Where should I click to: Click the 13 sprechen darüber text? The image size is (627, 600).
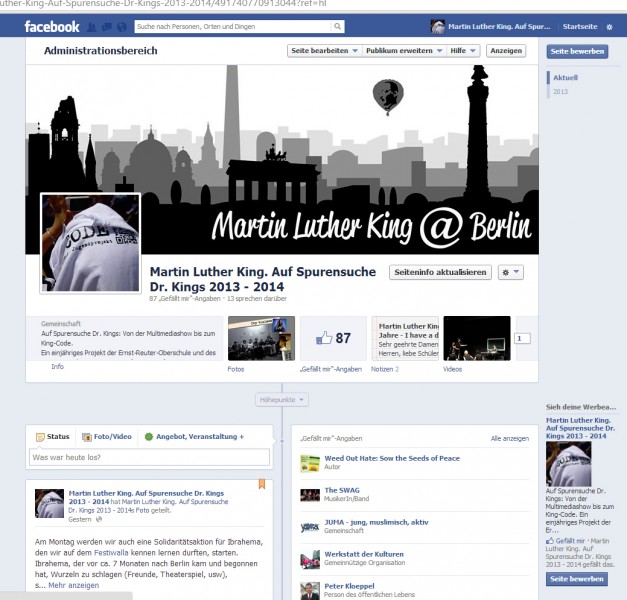pos(257,298)
